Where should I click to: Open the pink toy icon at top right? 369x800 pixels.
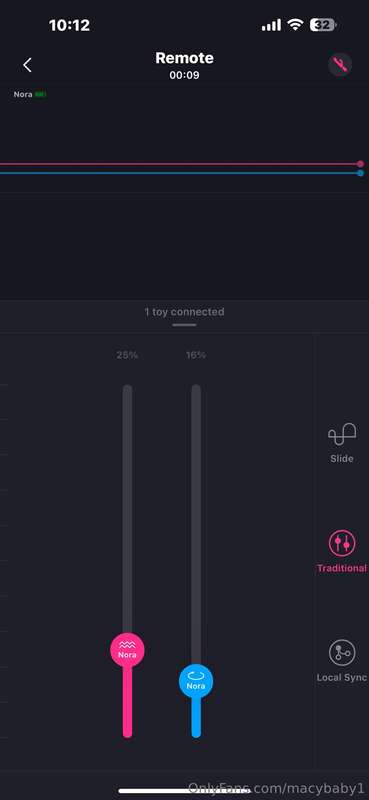340,65
